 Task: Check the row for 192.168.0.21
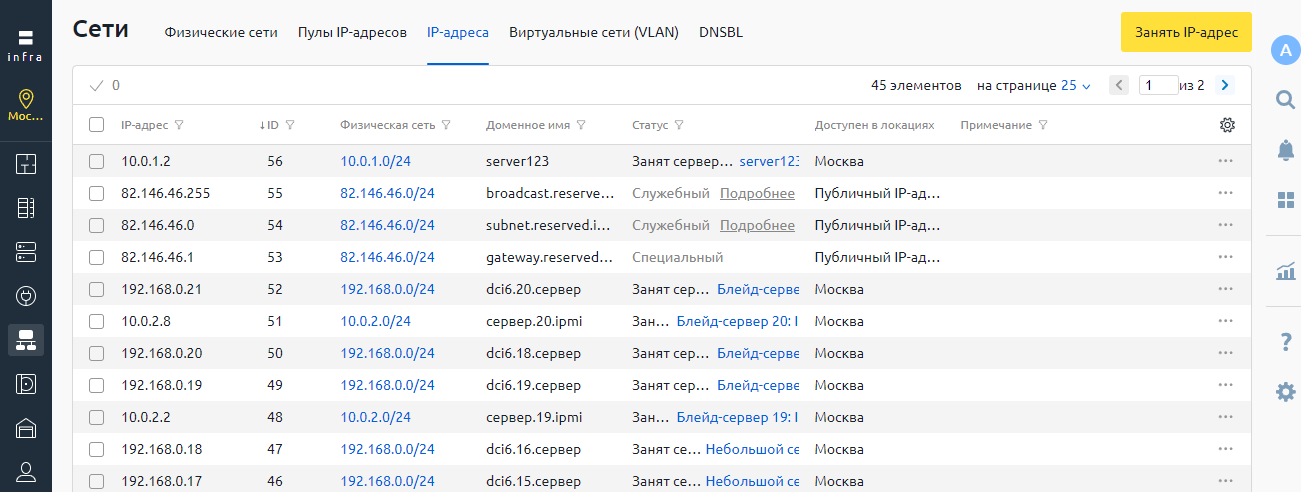point(96,289)
